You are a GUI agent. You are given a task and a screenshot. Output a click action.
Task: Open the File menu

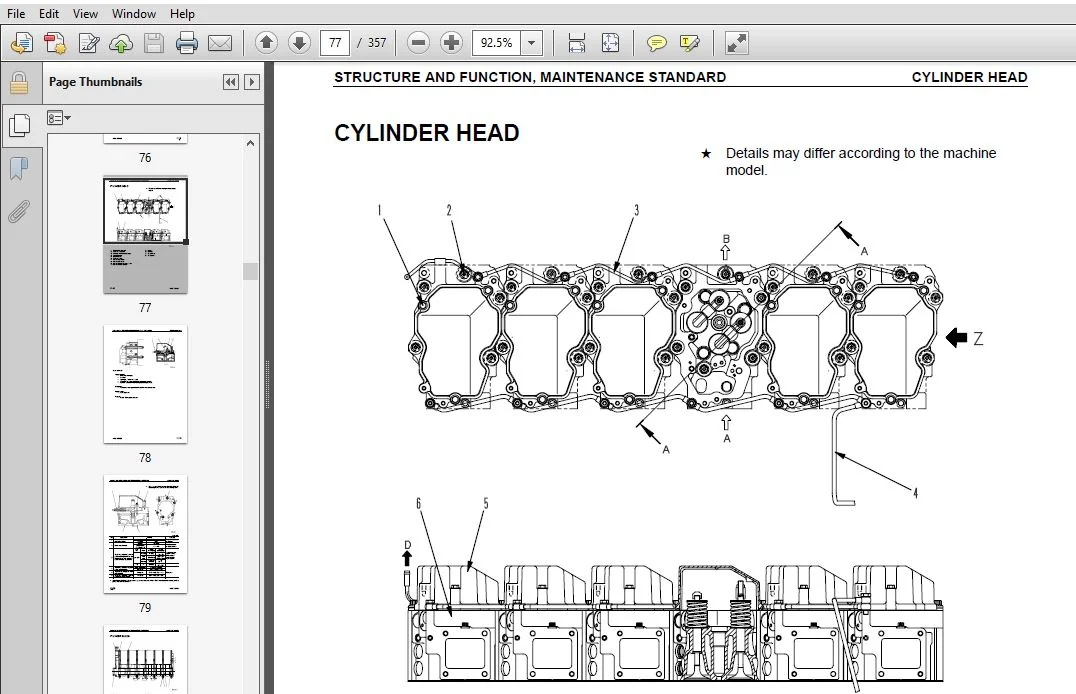(x=16, y=14)
